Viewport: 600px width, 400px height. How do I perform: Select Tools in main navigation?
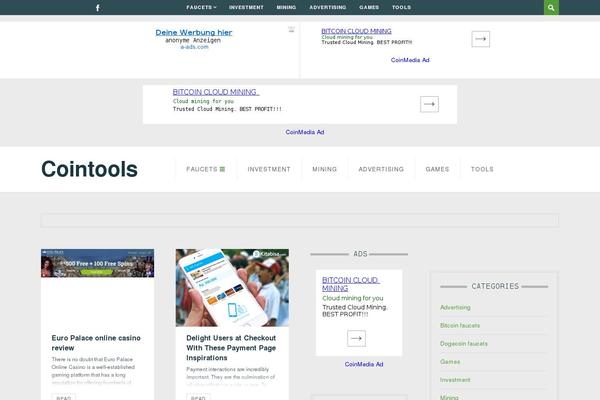pos(482,169)
